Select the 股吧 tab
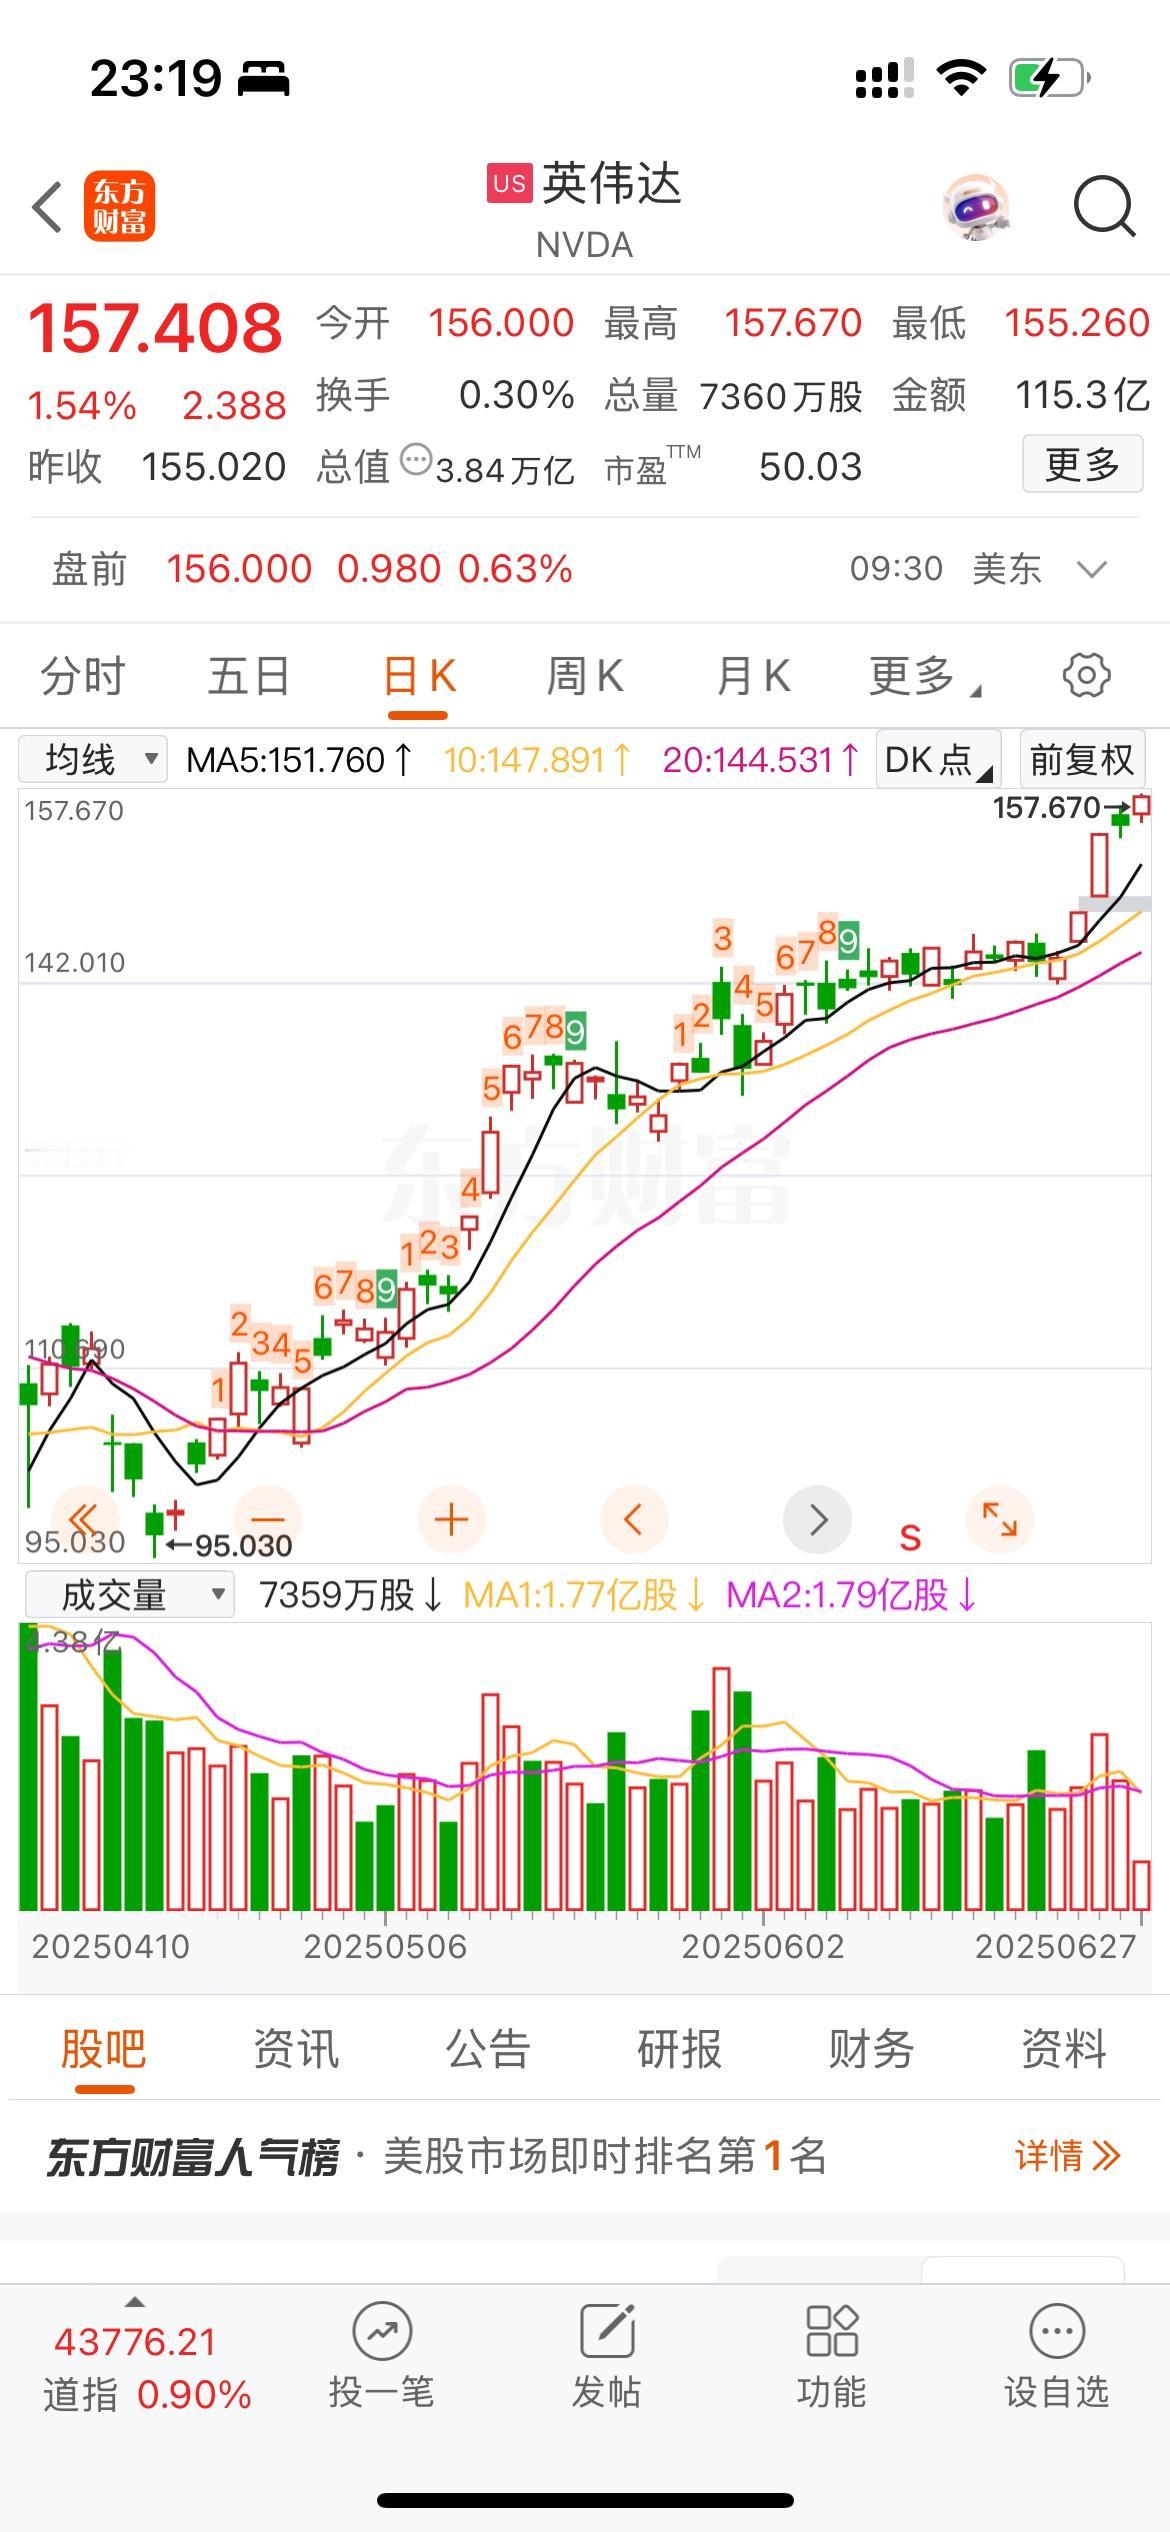 tap(103, 2049)
